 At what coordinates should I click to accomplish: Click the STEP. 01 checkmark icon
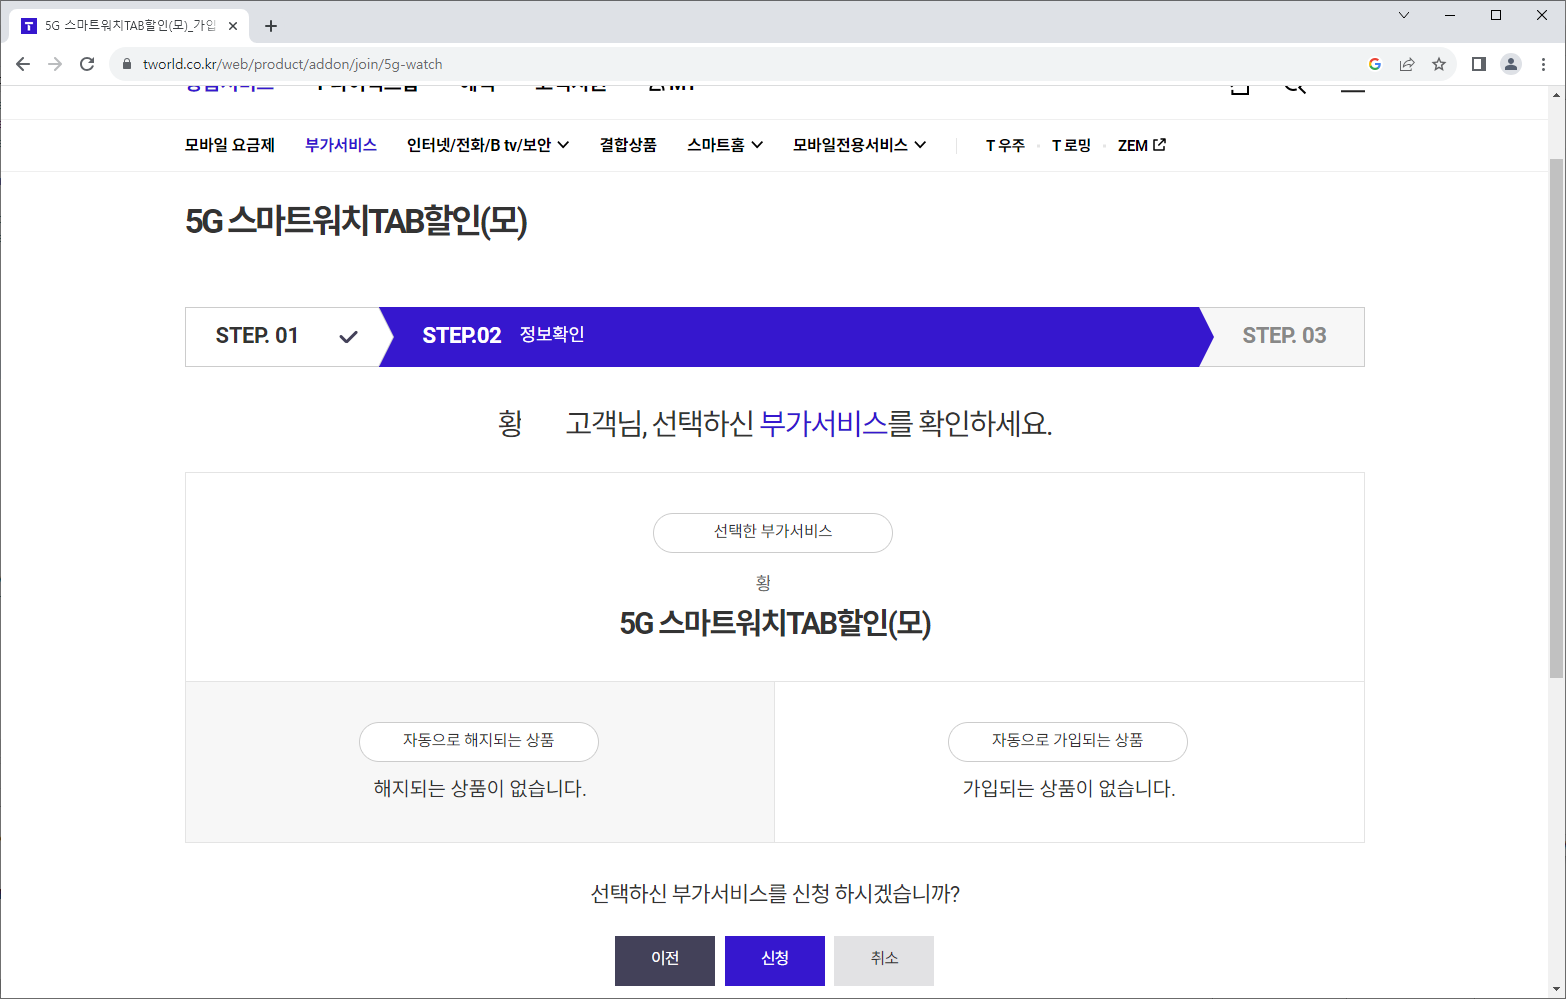(348, 337)
